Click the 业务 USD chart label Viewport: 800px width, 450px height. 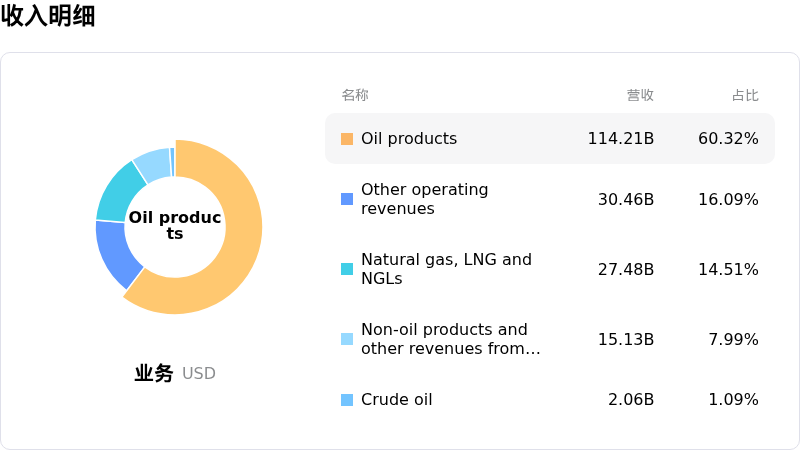point(175,374)
